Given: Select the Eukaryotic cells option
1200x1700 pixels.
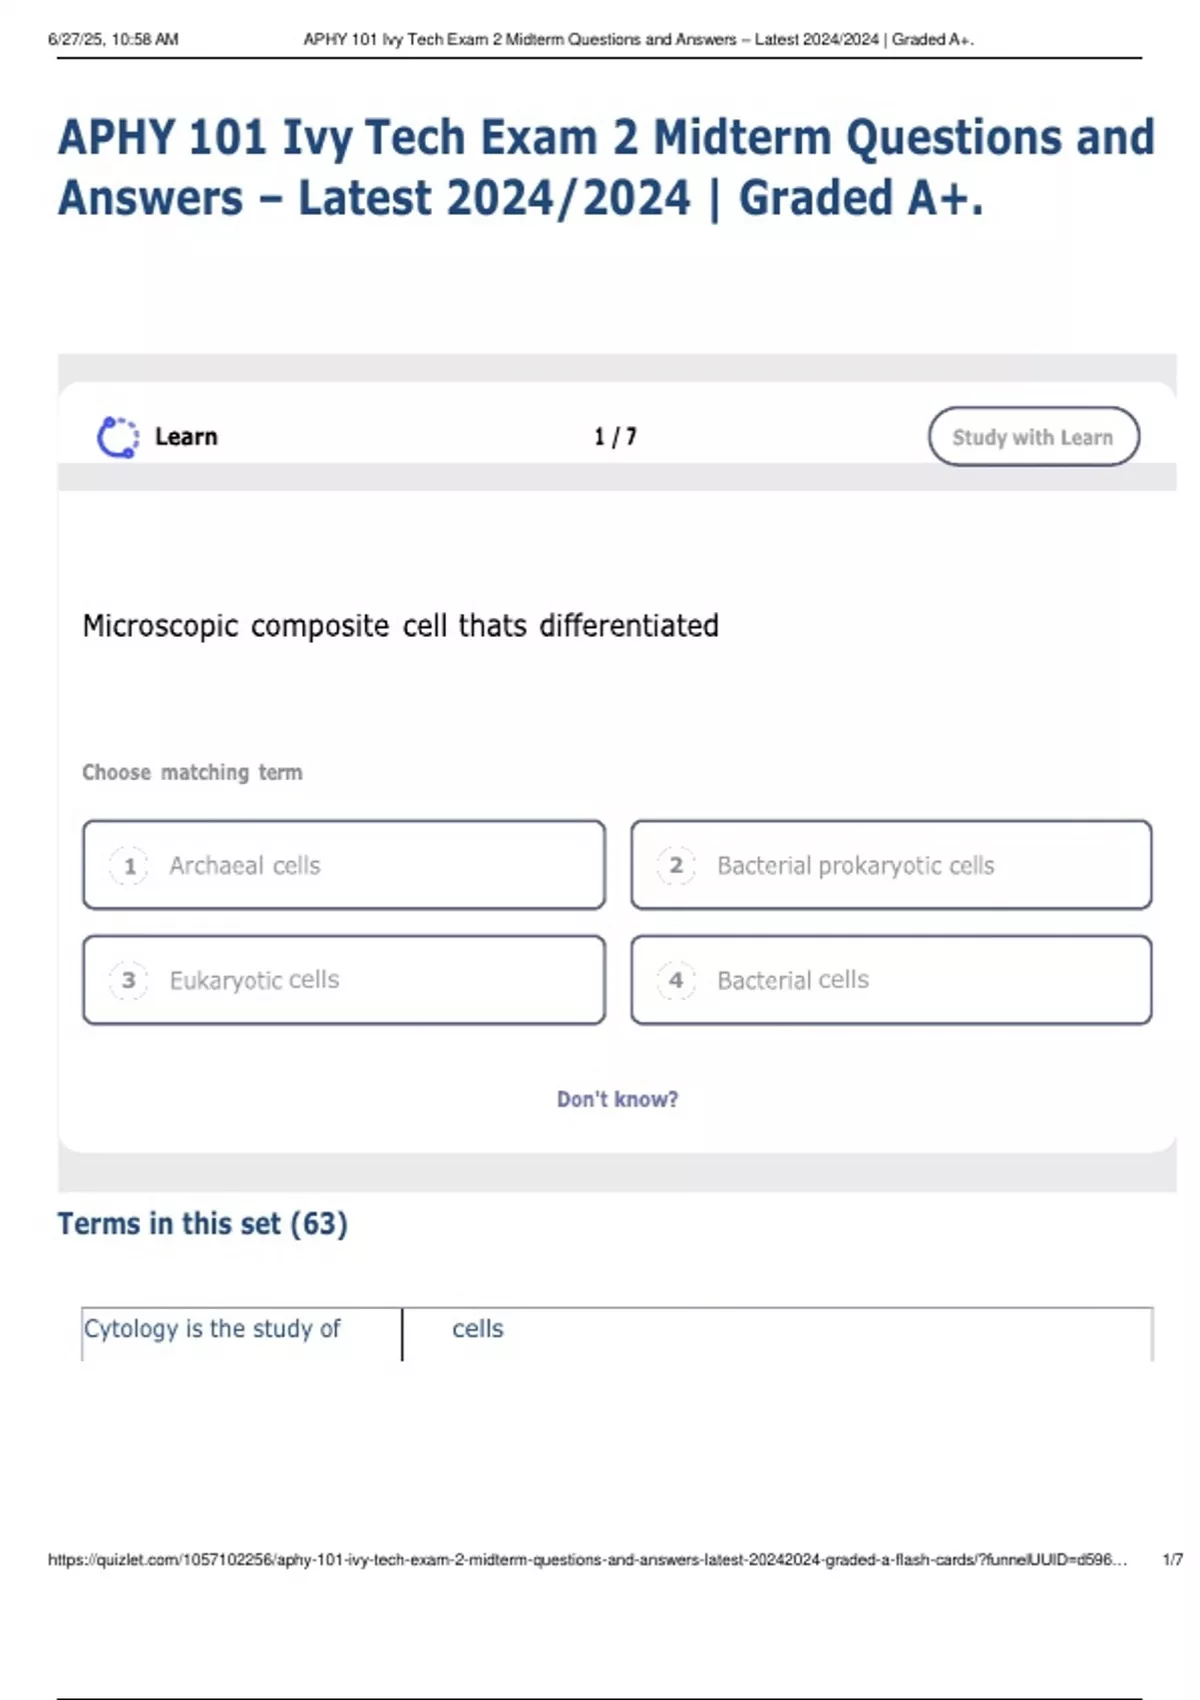Looking at the screenshot, I should [343, 980].
